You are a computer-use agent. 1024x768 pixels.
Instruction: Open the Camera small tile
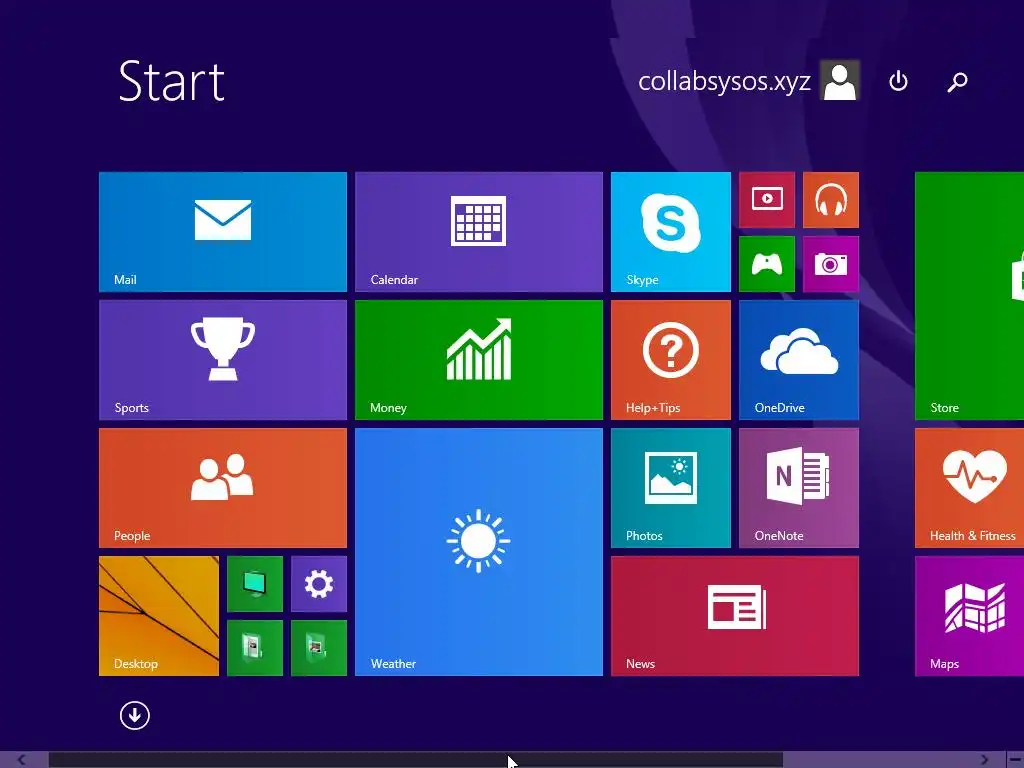(x=831, y=264)
